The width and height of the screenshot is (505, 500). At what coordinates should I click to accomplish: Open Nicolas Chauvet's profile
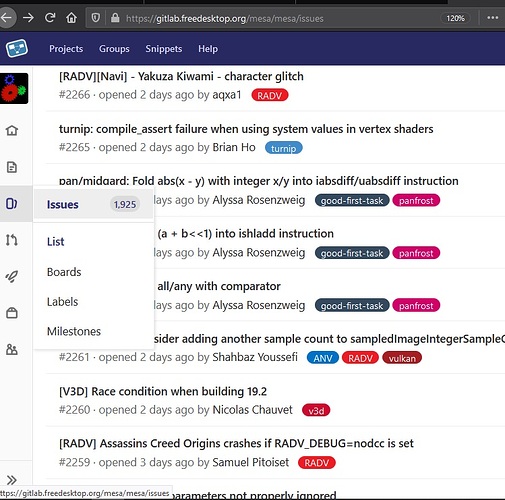252,410
